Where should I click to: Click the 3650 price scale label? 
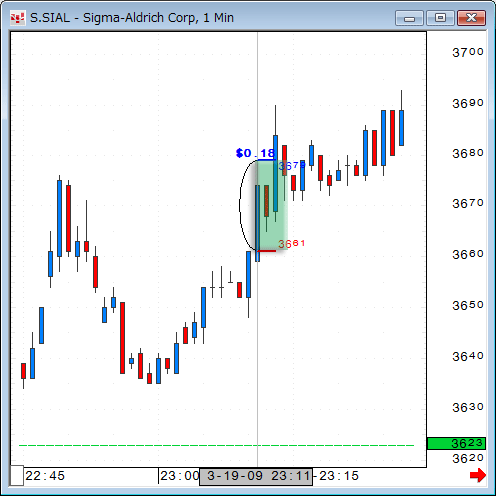[x=468, y=305]
